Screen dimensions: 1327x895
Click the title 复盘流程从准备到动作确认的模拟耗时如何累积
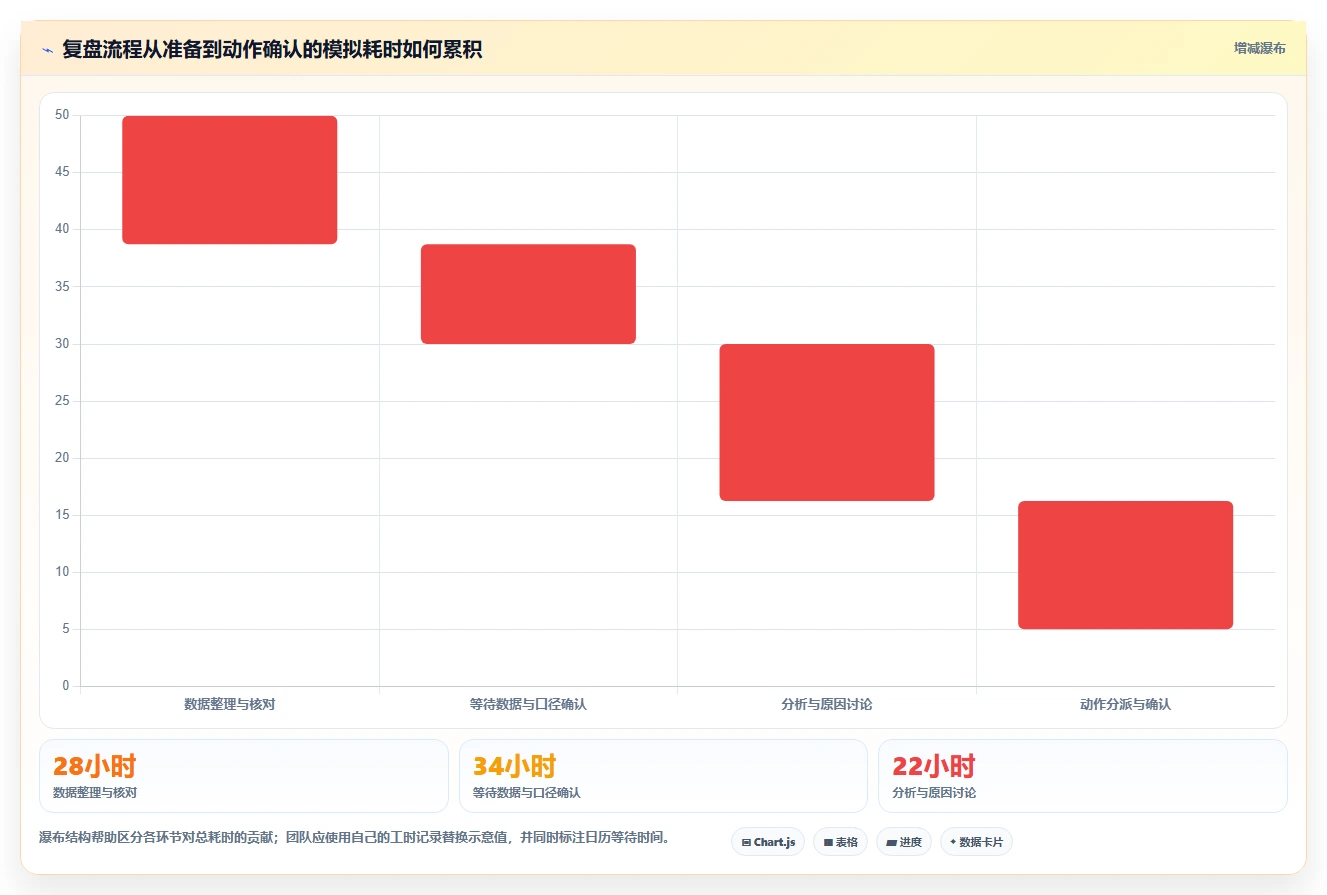click(x=272, y=49)
